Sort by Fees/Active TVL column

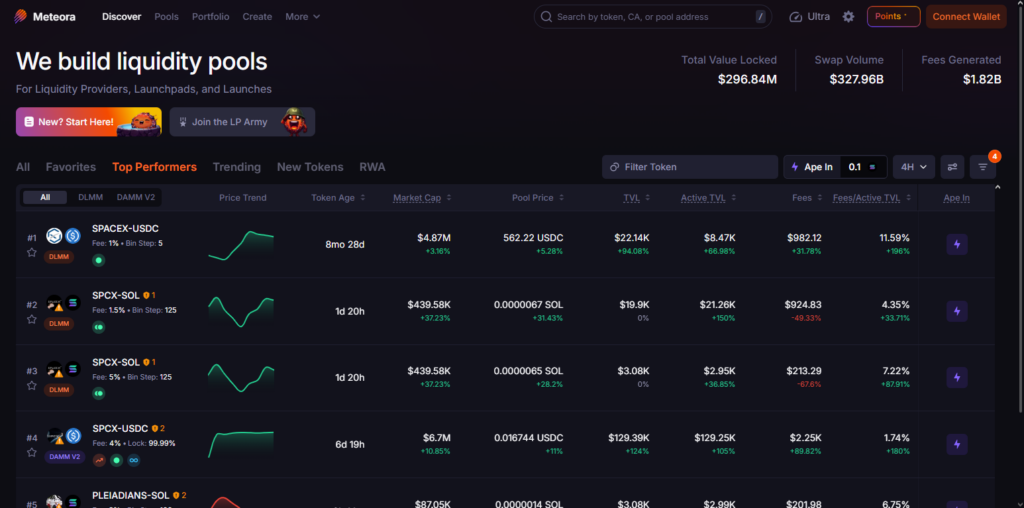(871, 198)
